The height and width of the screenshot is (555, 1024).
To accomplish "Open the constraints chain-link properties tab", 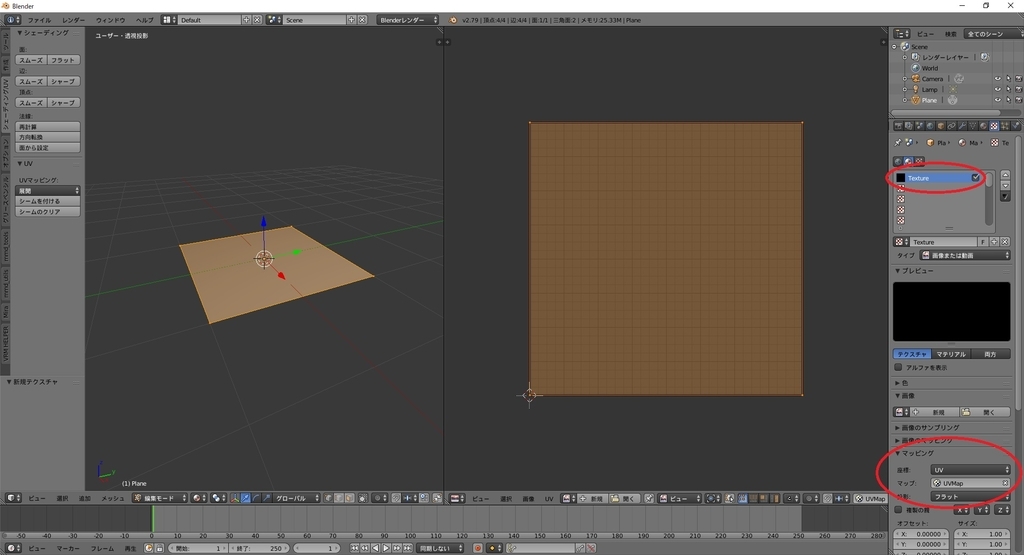I will click(952, 126).
